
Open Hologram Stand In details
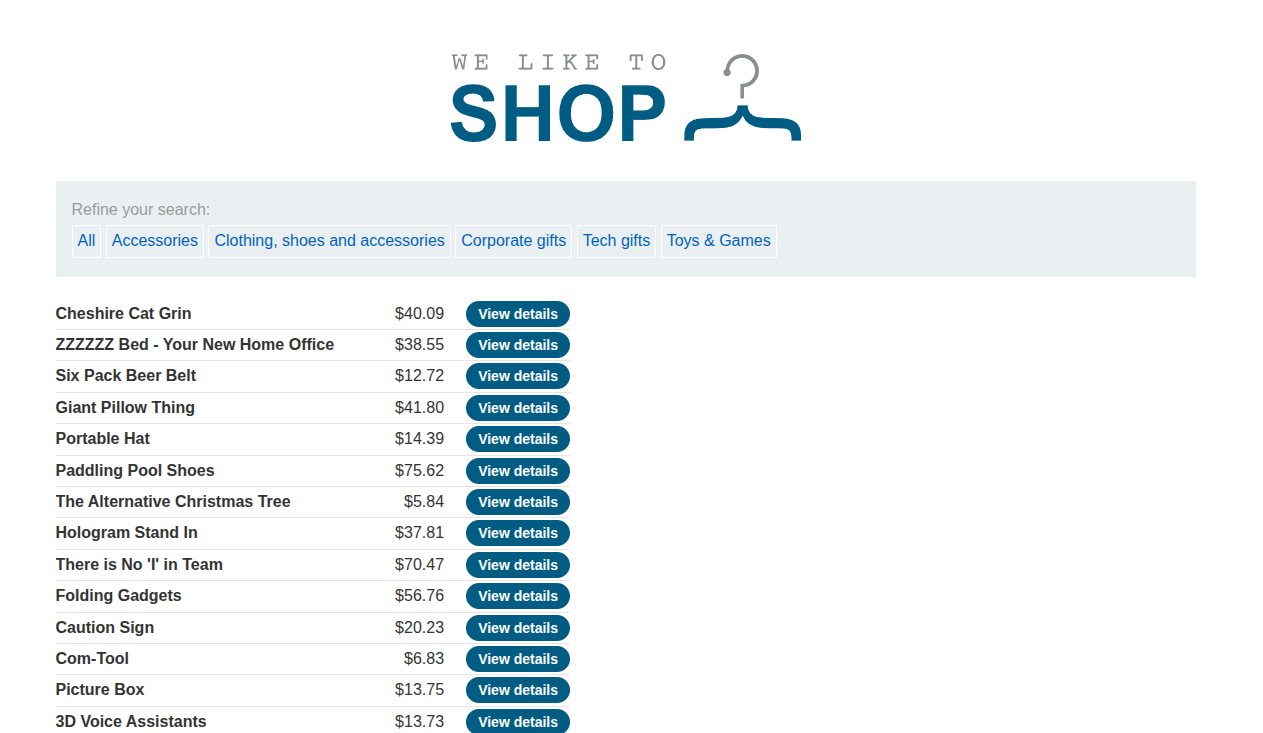point(518,533)
